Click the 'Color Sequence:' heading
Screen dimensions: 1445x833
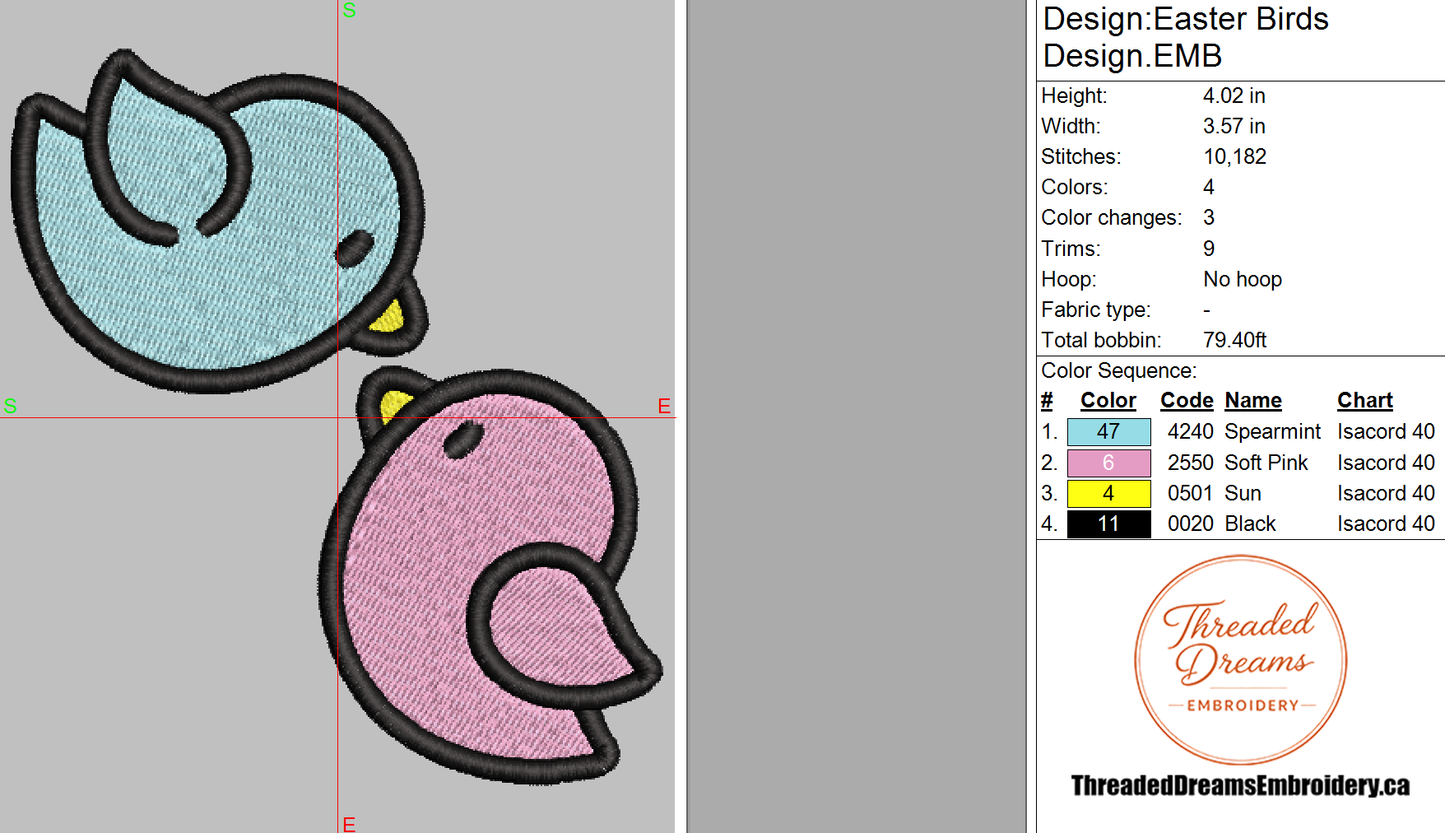[x=1119, y=371]
